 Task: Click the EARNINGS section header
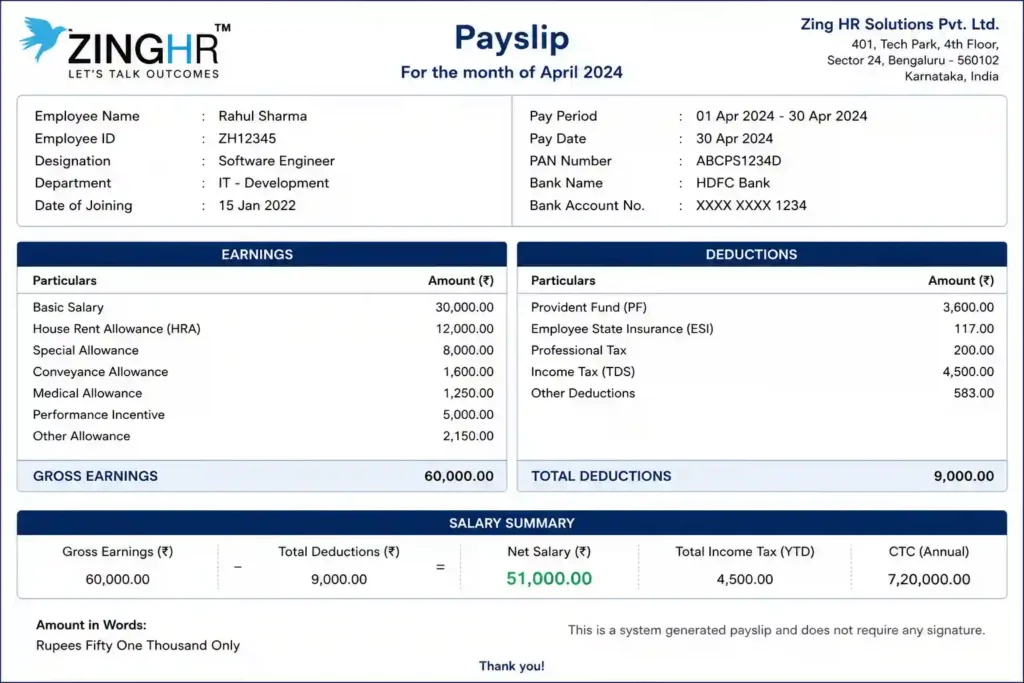point(262,254)
